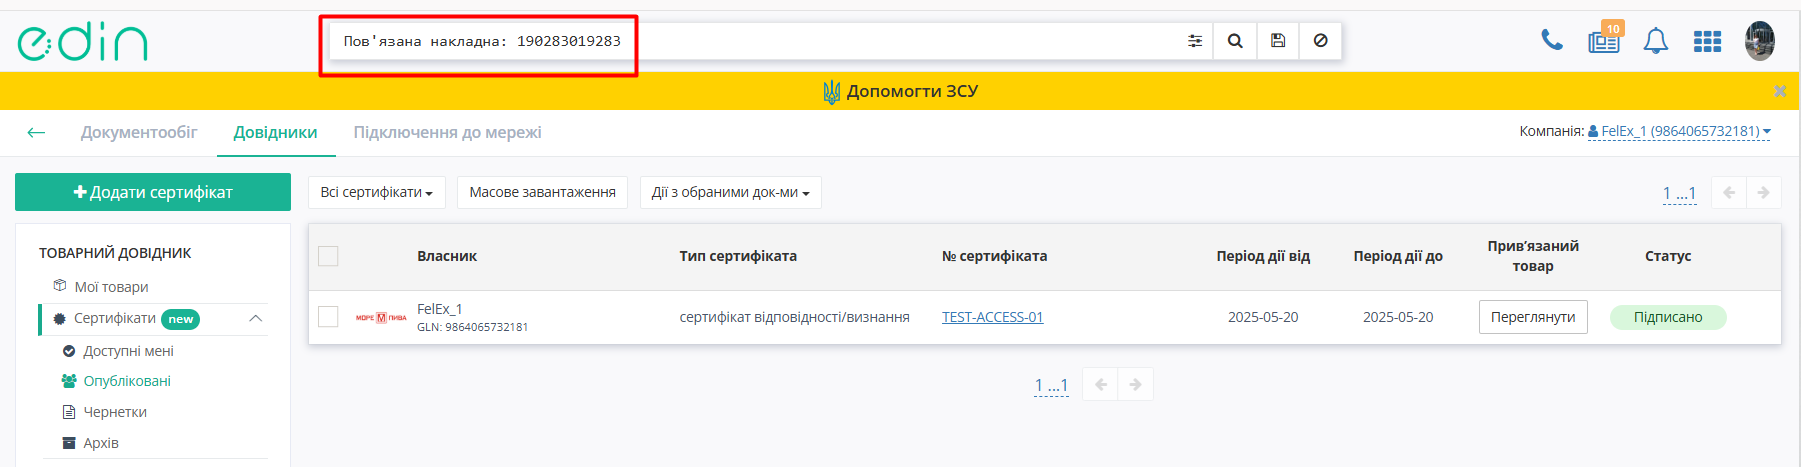Click the top pagination next arrow
The height and width of the screenshot is (467, 1801).
click(1763, 192)
